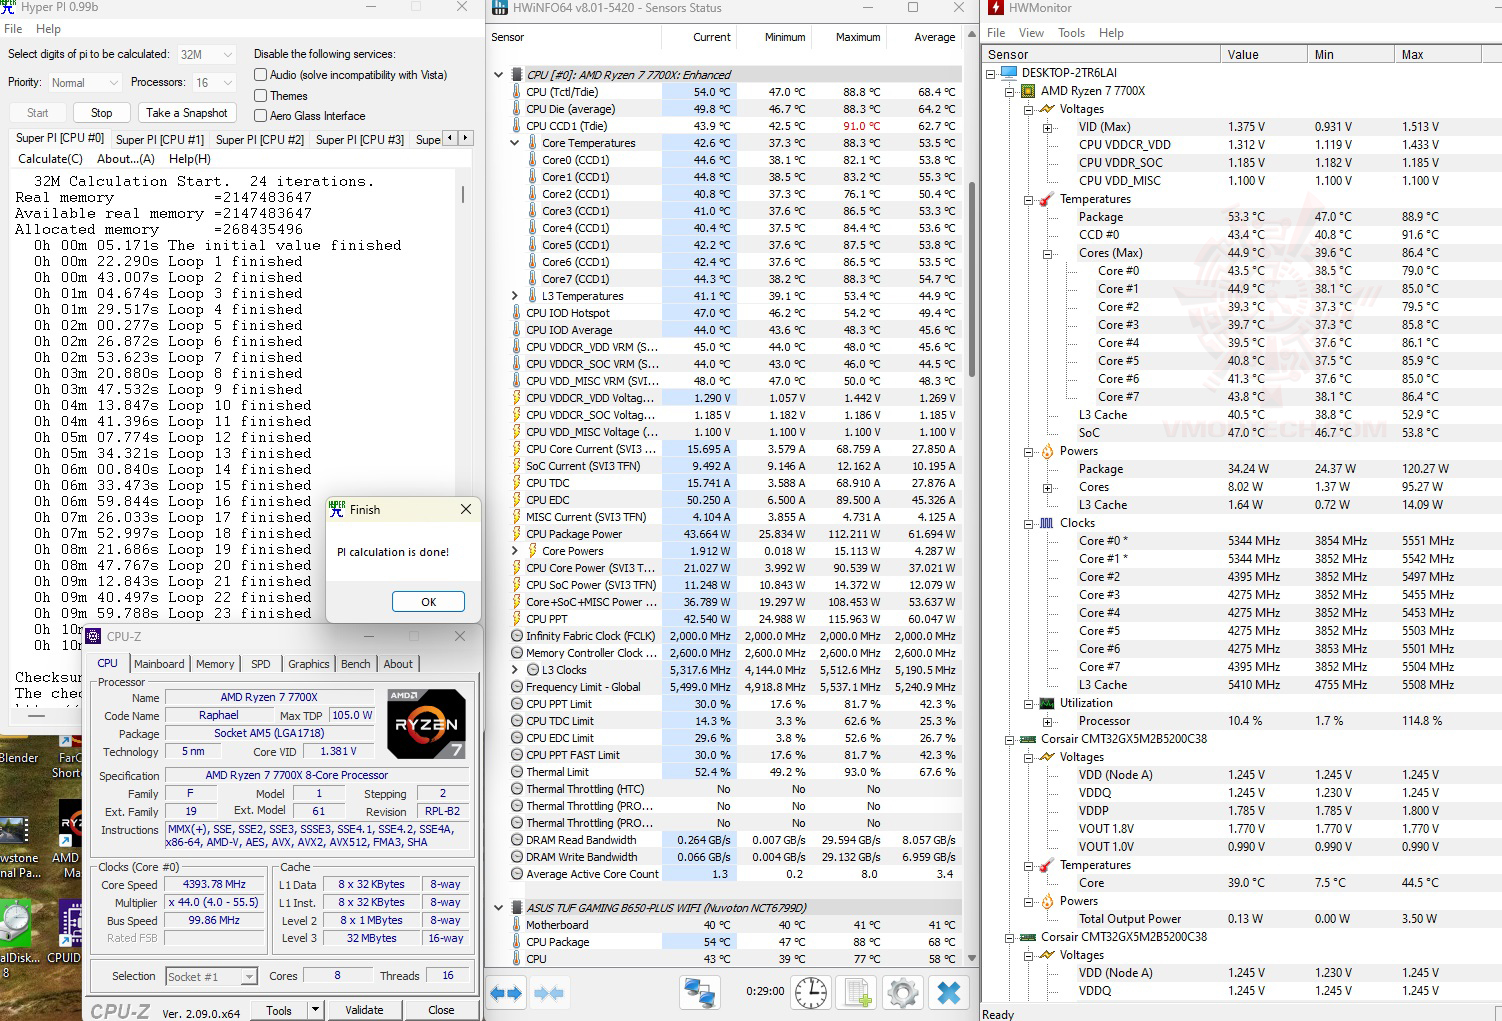
Task: Click the collapse-columns arrows icon in HWiNFO toolbar
Action: point(549,993)
